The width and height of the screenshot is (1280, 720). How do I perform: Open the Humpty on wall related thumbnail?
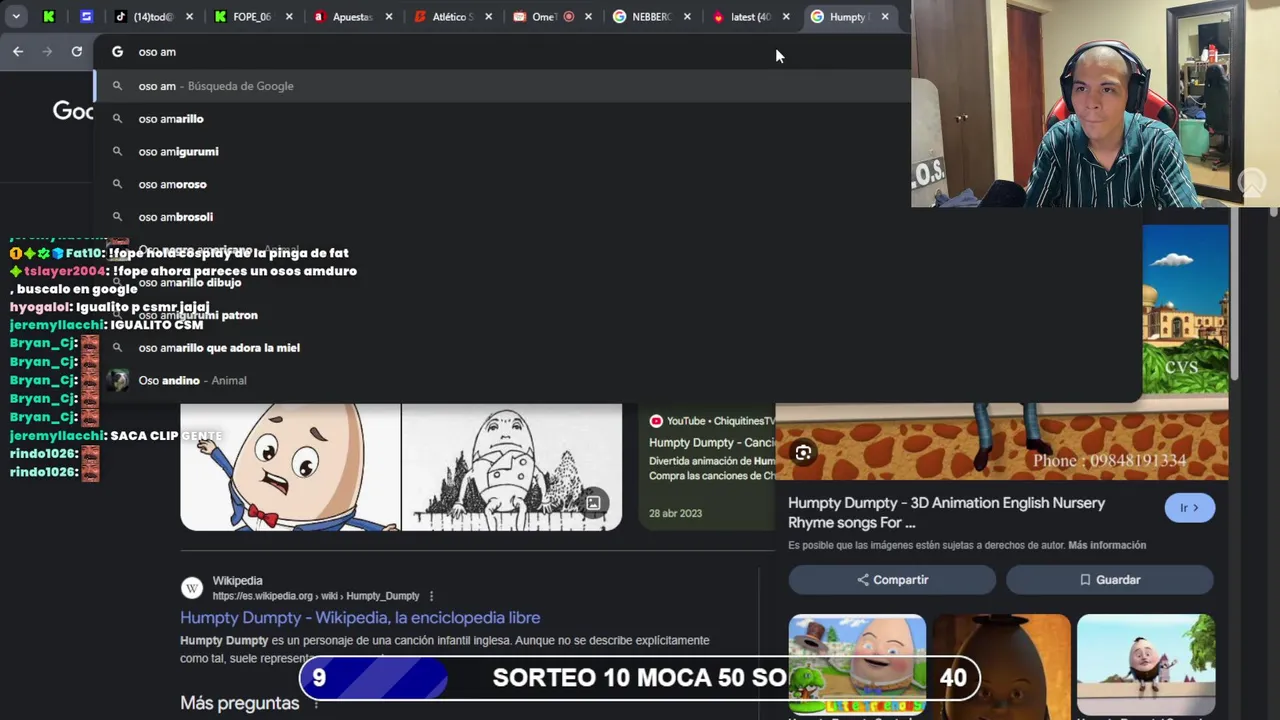[x=1146, y=666]
